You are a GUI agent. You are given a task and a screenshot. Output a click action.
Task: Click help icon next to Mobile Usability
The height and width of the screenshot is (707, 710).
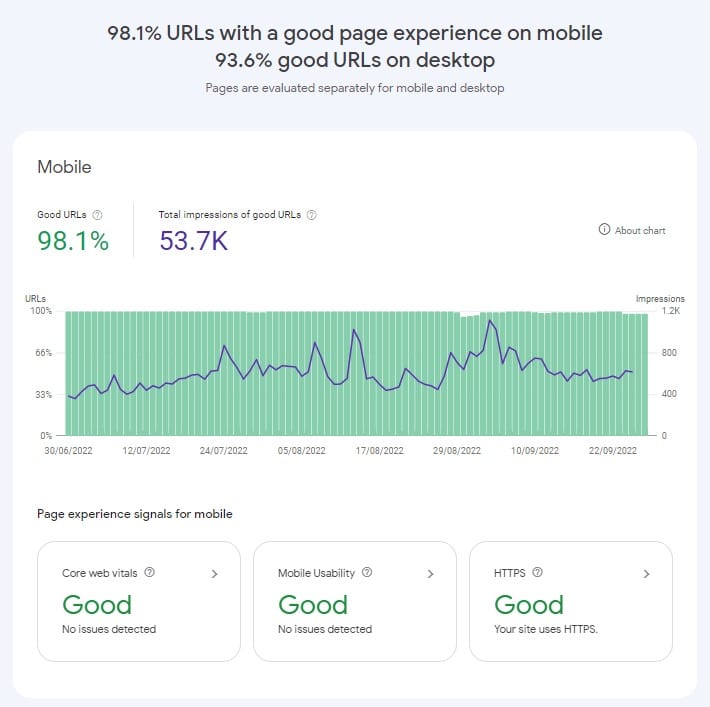(367, 572)
